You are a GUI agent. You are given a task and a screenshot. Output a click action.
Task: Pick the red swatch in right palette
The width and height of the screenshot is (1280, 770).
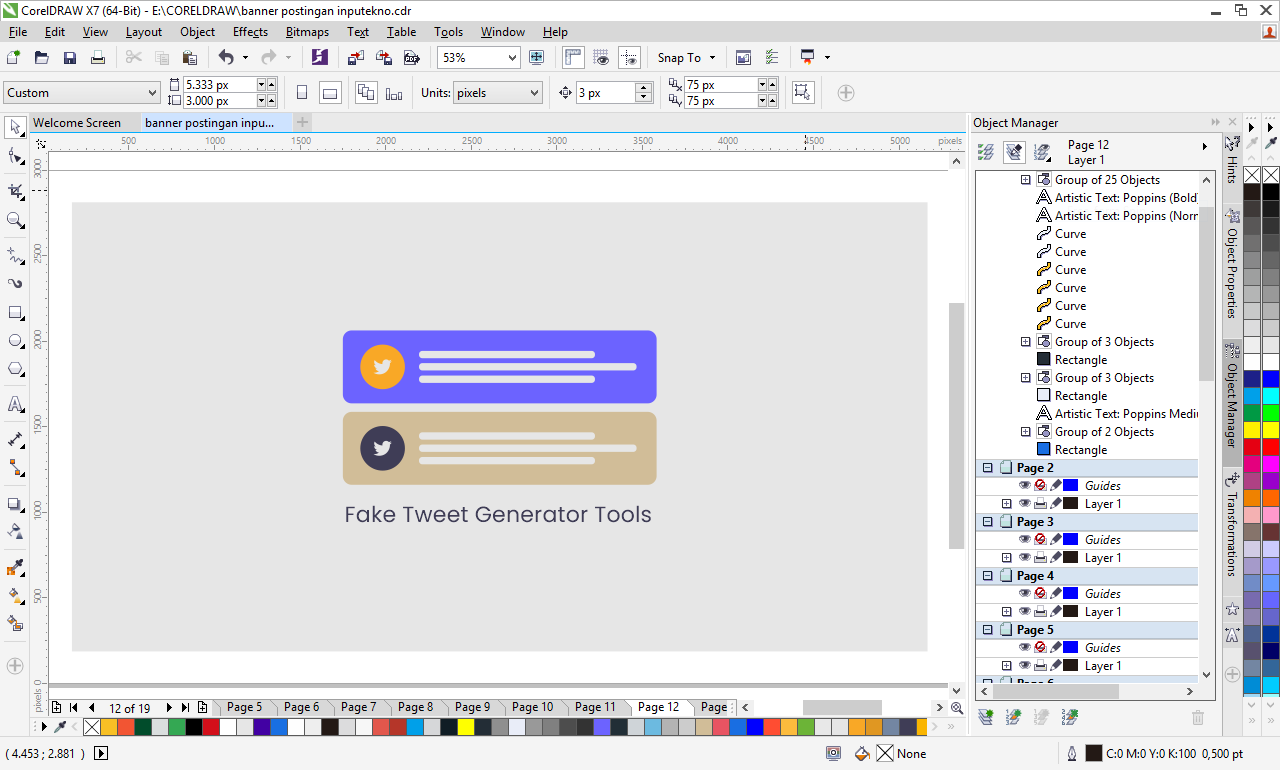1270,446
